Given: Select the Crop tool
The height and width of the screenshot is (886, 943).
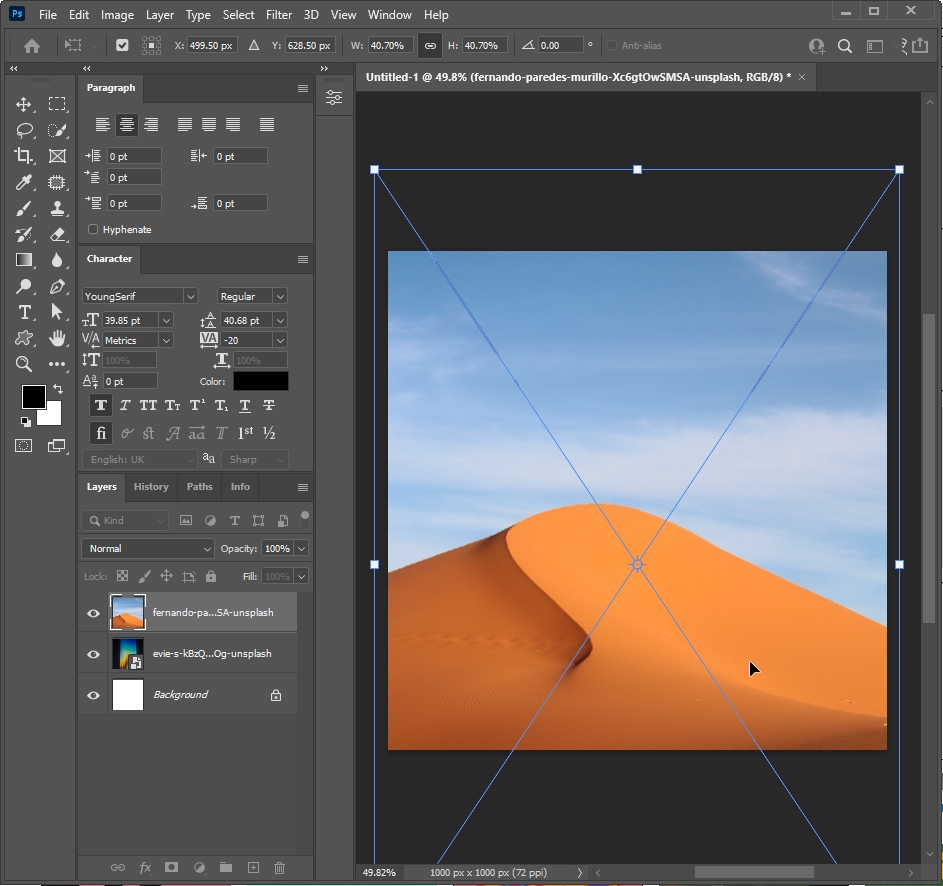Looking at the screenshot, I should click(23, 156).
